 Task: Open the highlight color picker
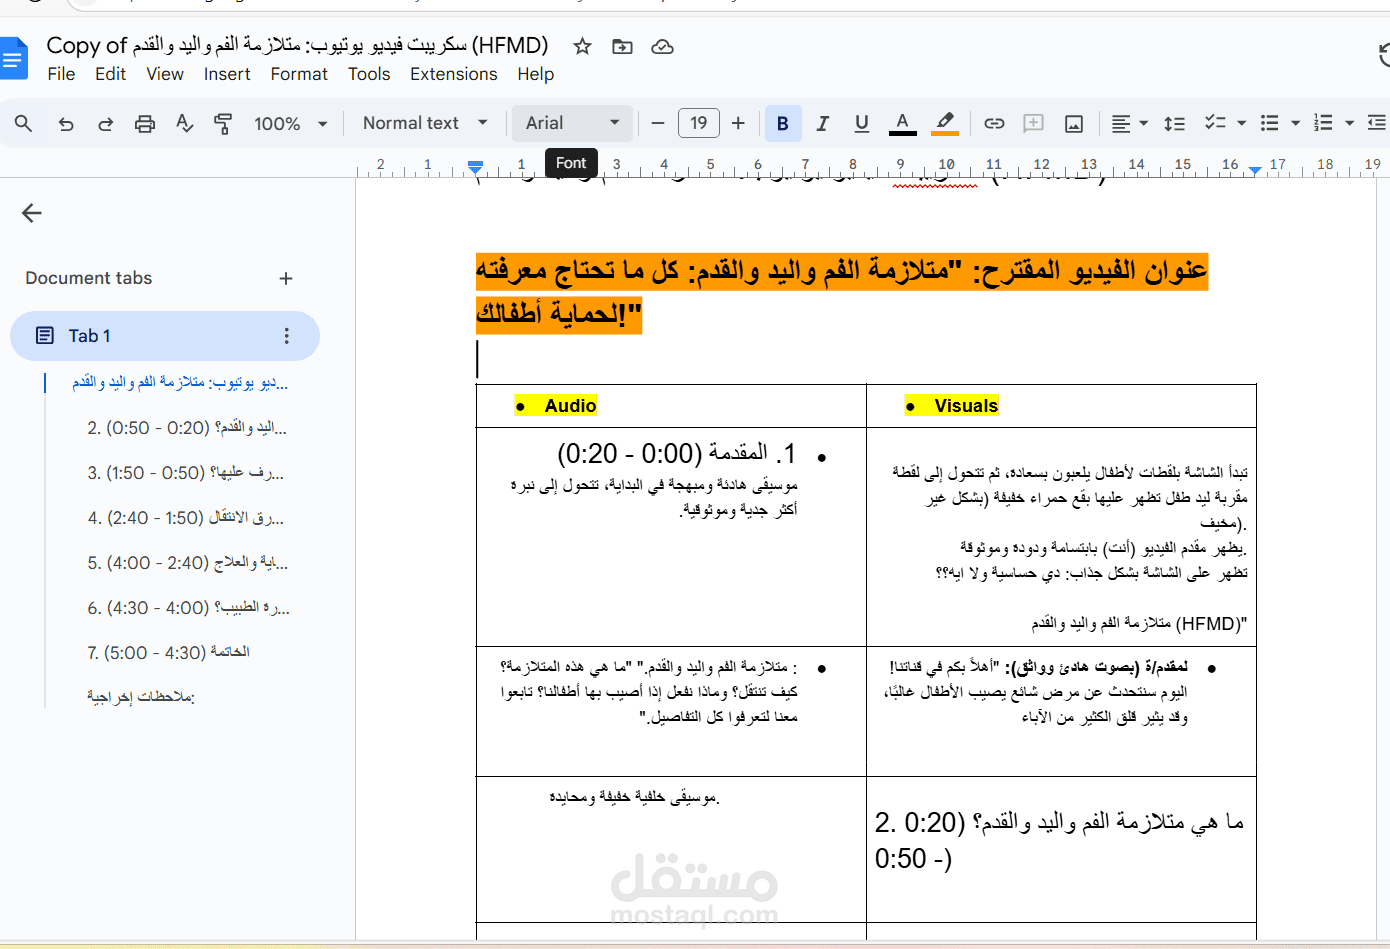pos(944,123)
